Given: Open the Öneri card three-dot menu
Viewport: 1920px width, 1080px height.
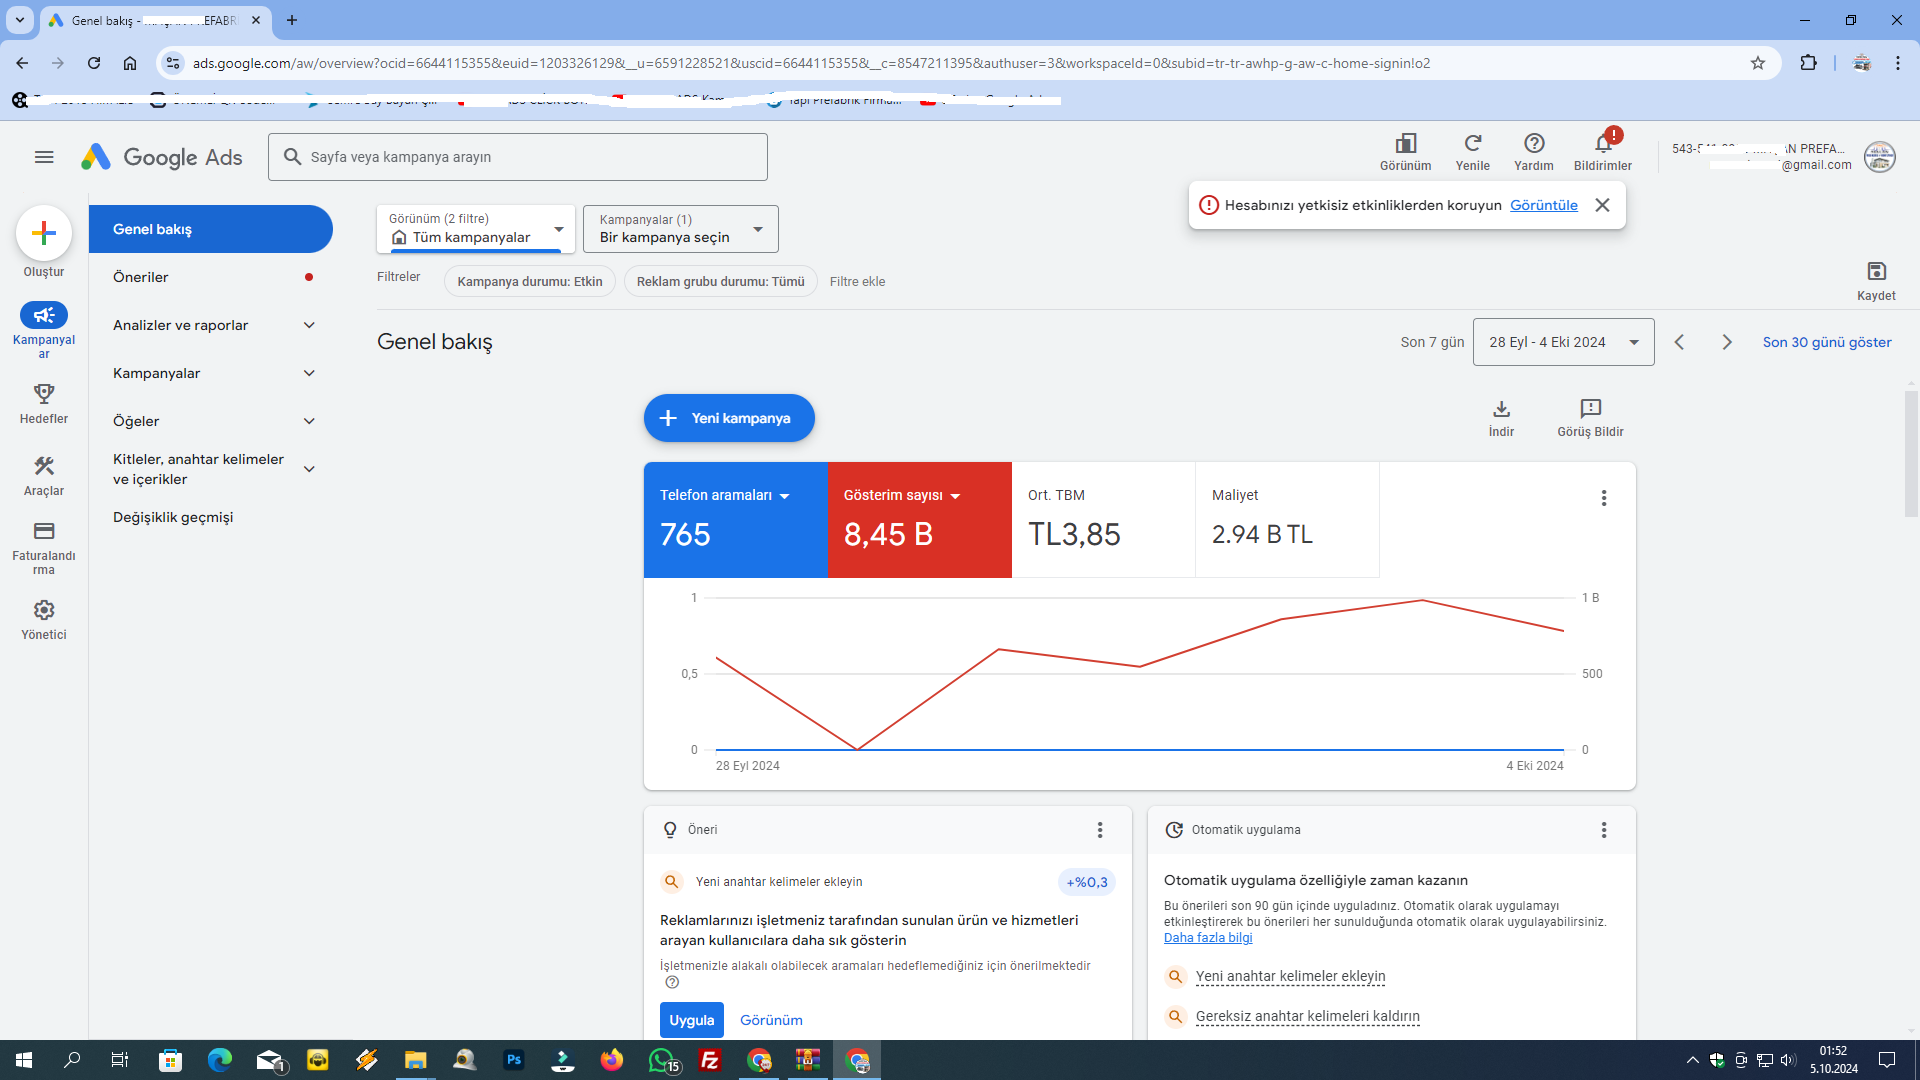Looking at the screenshot, I should 1100,830.
